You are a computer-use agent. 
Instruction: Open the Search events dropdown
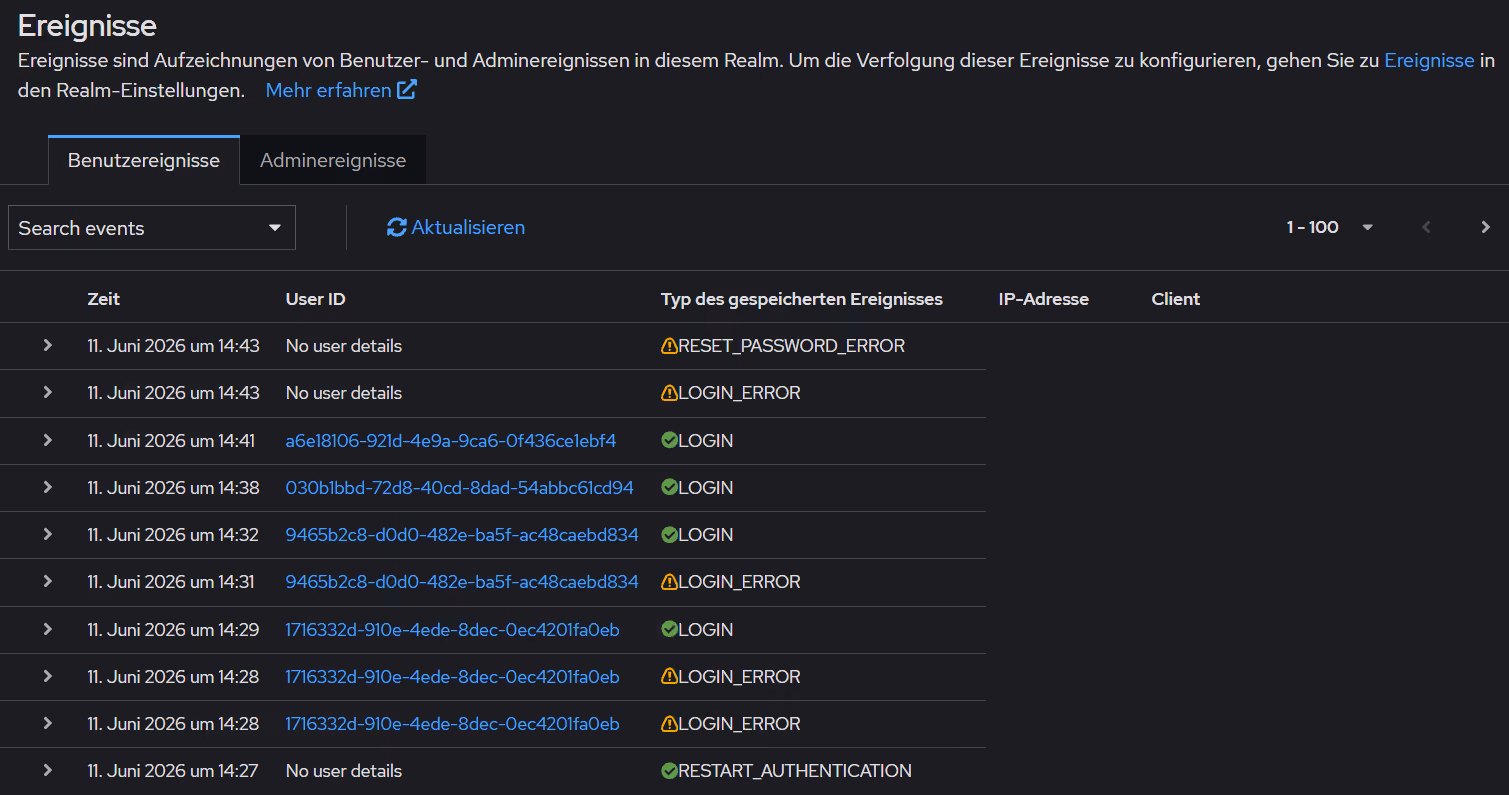click(152, 228)
